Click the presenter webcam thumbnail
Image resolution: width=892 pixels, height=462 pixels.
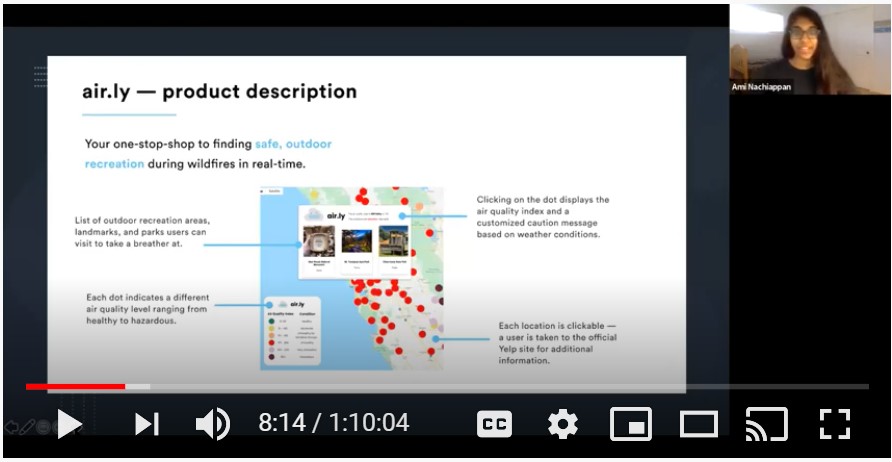point(810,49)
